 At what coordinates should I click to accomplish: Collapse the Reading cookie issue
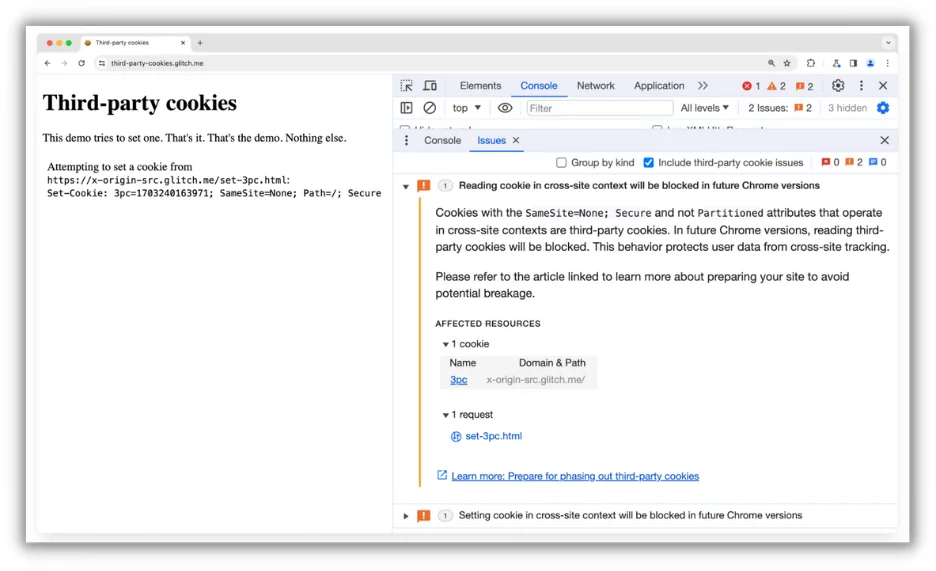pos(406,187)
